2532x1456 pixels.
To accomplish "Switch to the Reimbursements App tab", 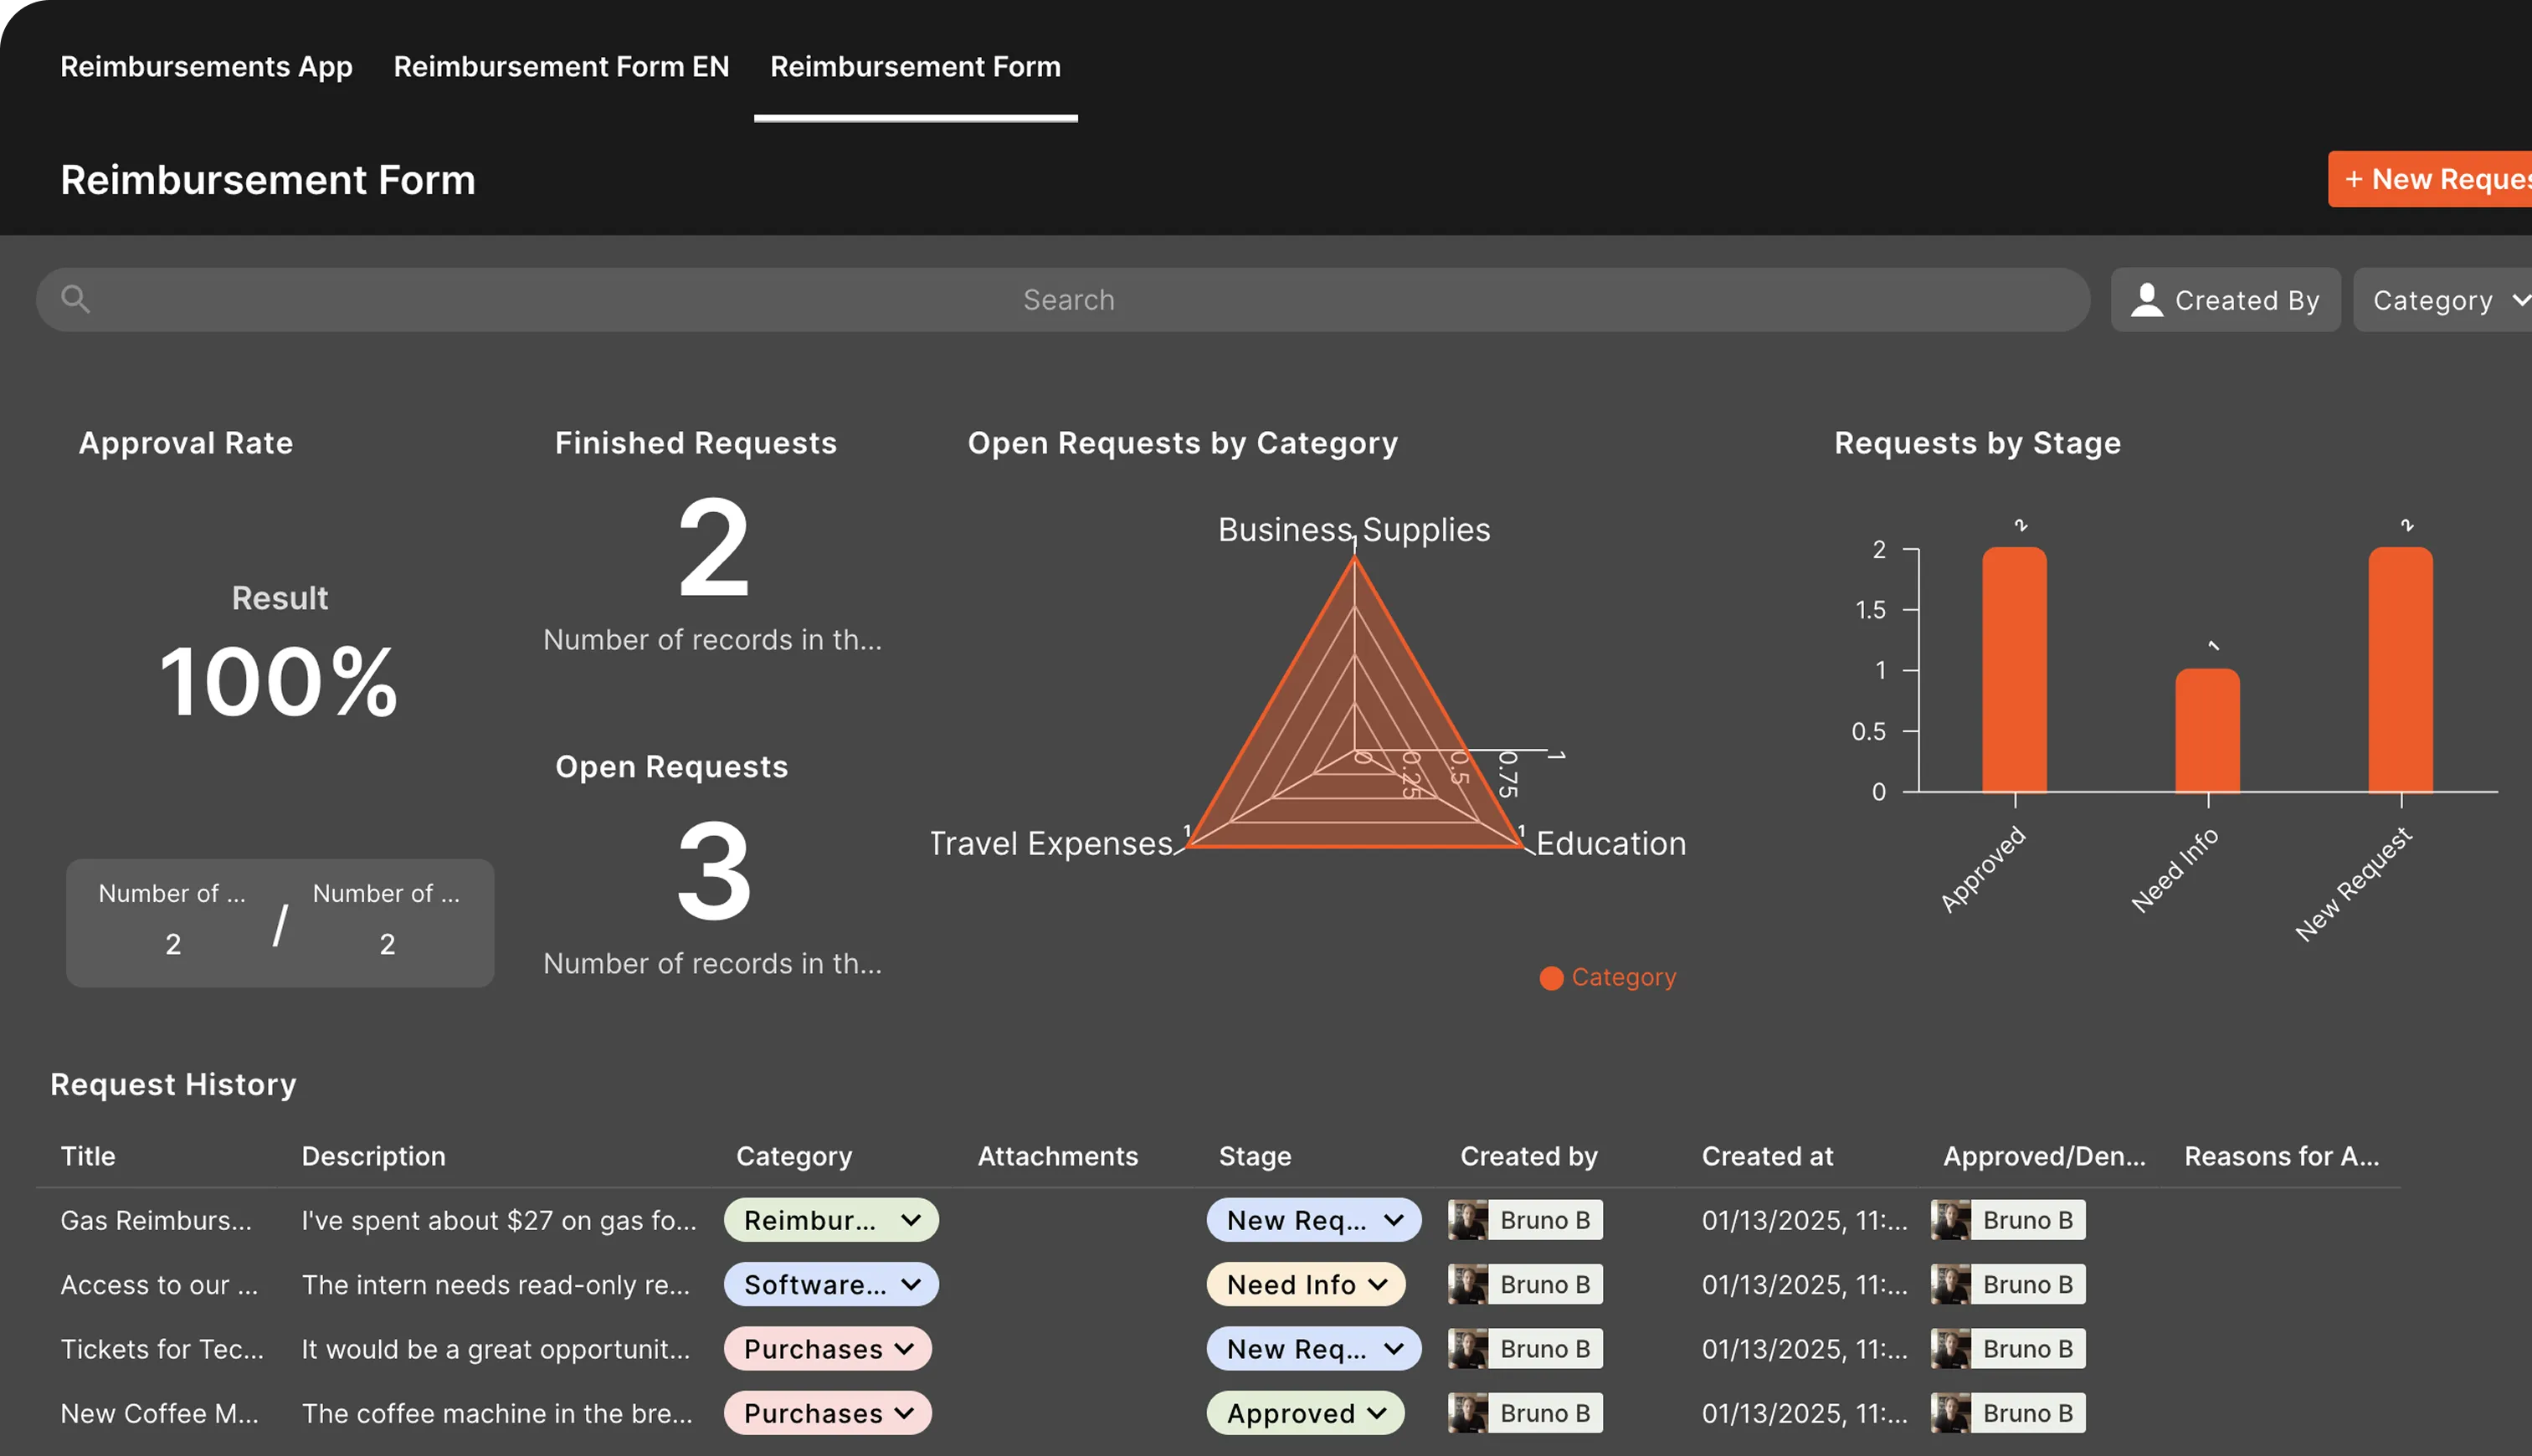I will (x=205, y=66).
